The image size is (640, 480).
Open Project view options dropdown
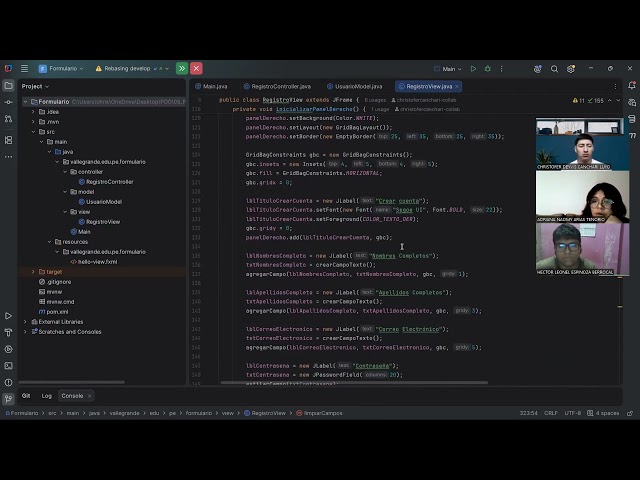35,87
